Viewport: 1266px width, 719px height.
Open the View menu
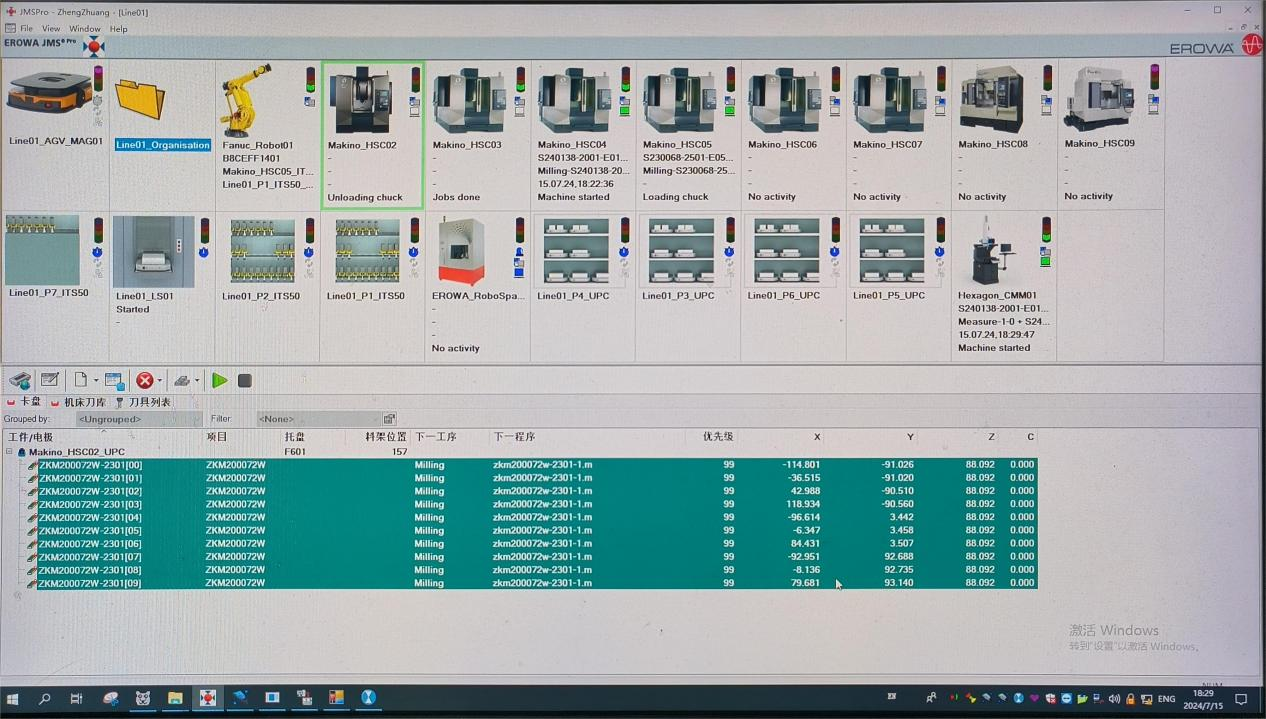pos(51,29)
